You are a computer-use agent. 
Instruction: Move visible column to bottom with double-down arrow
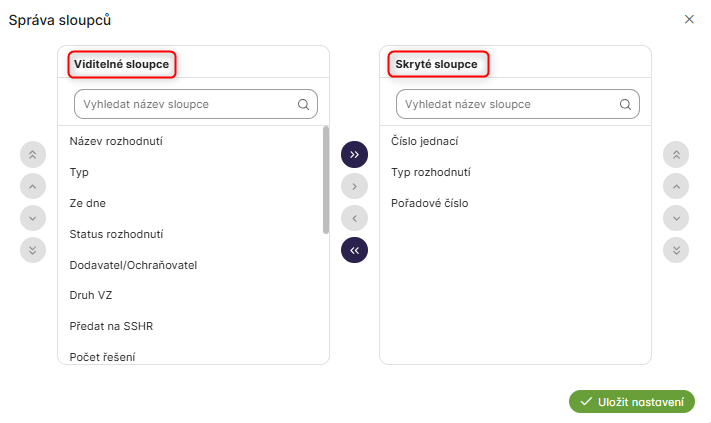[33, 250]
